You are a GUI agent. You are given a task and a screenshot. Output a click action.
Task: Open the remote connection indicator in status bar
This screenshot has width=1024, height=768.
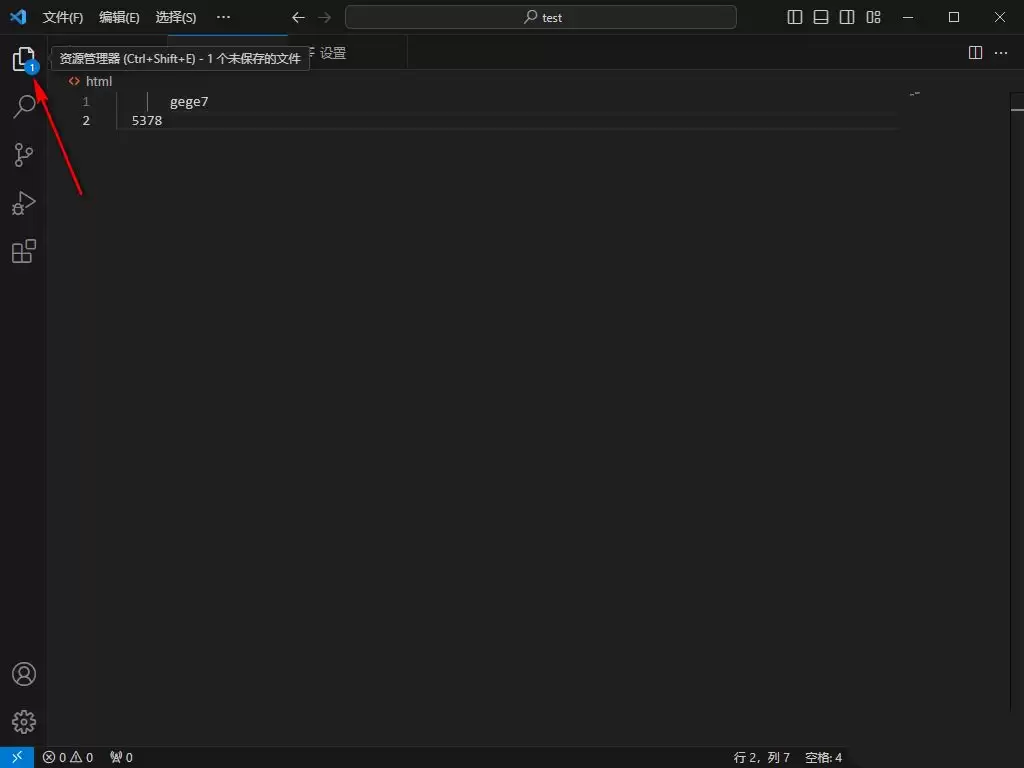[18, 757]
